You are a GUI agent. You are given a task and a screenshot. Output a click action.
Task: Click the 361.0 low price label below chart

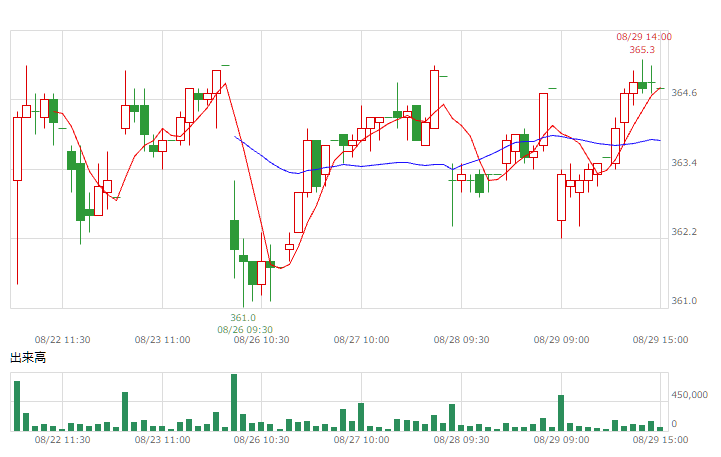click(x=243, y=318)
